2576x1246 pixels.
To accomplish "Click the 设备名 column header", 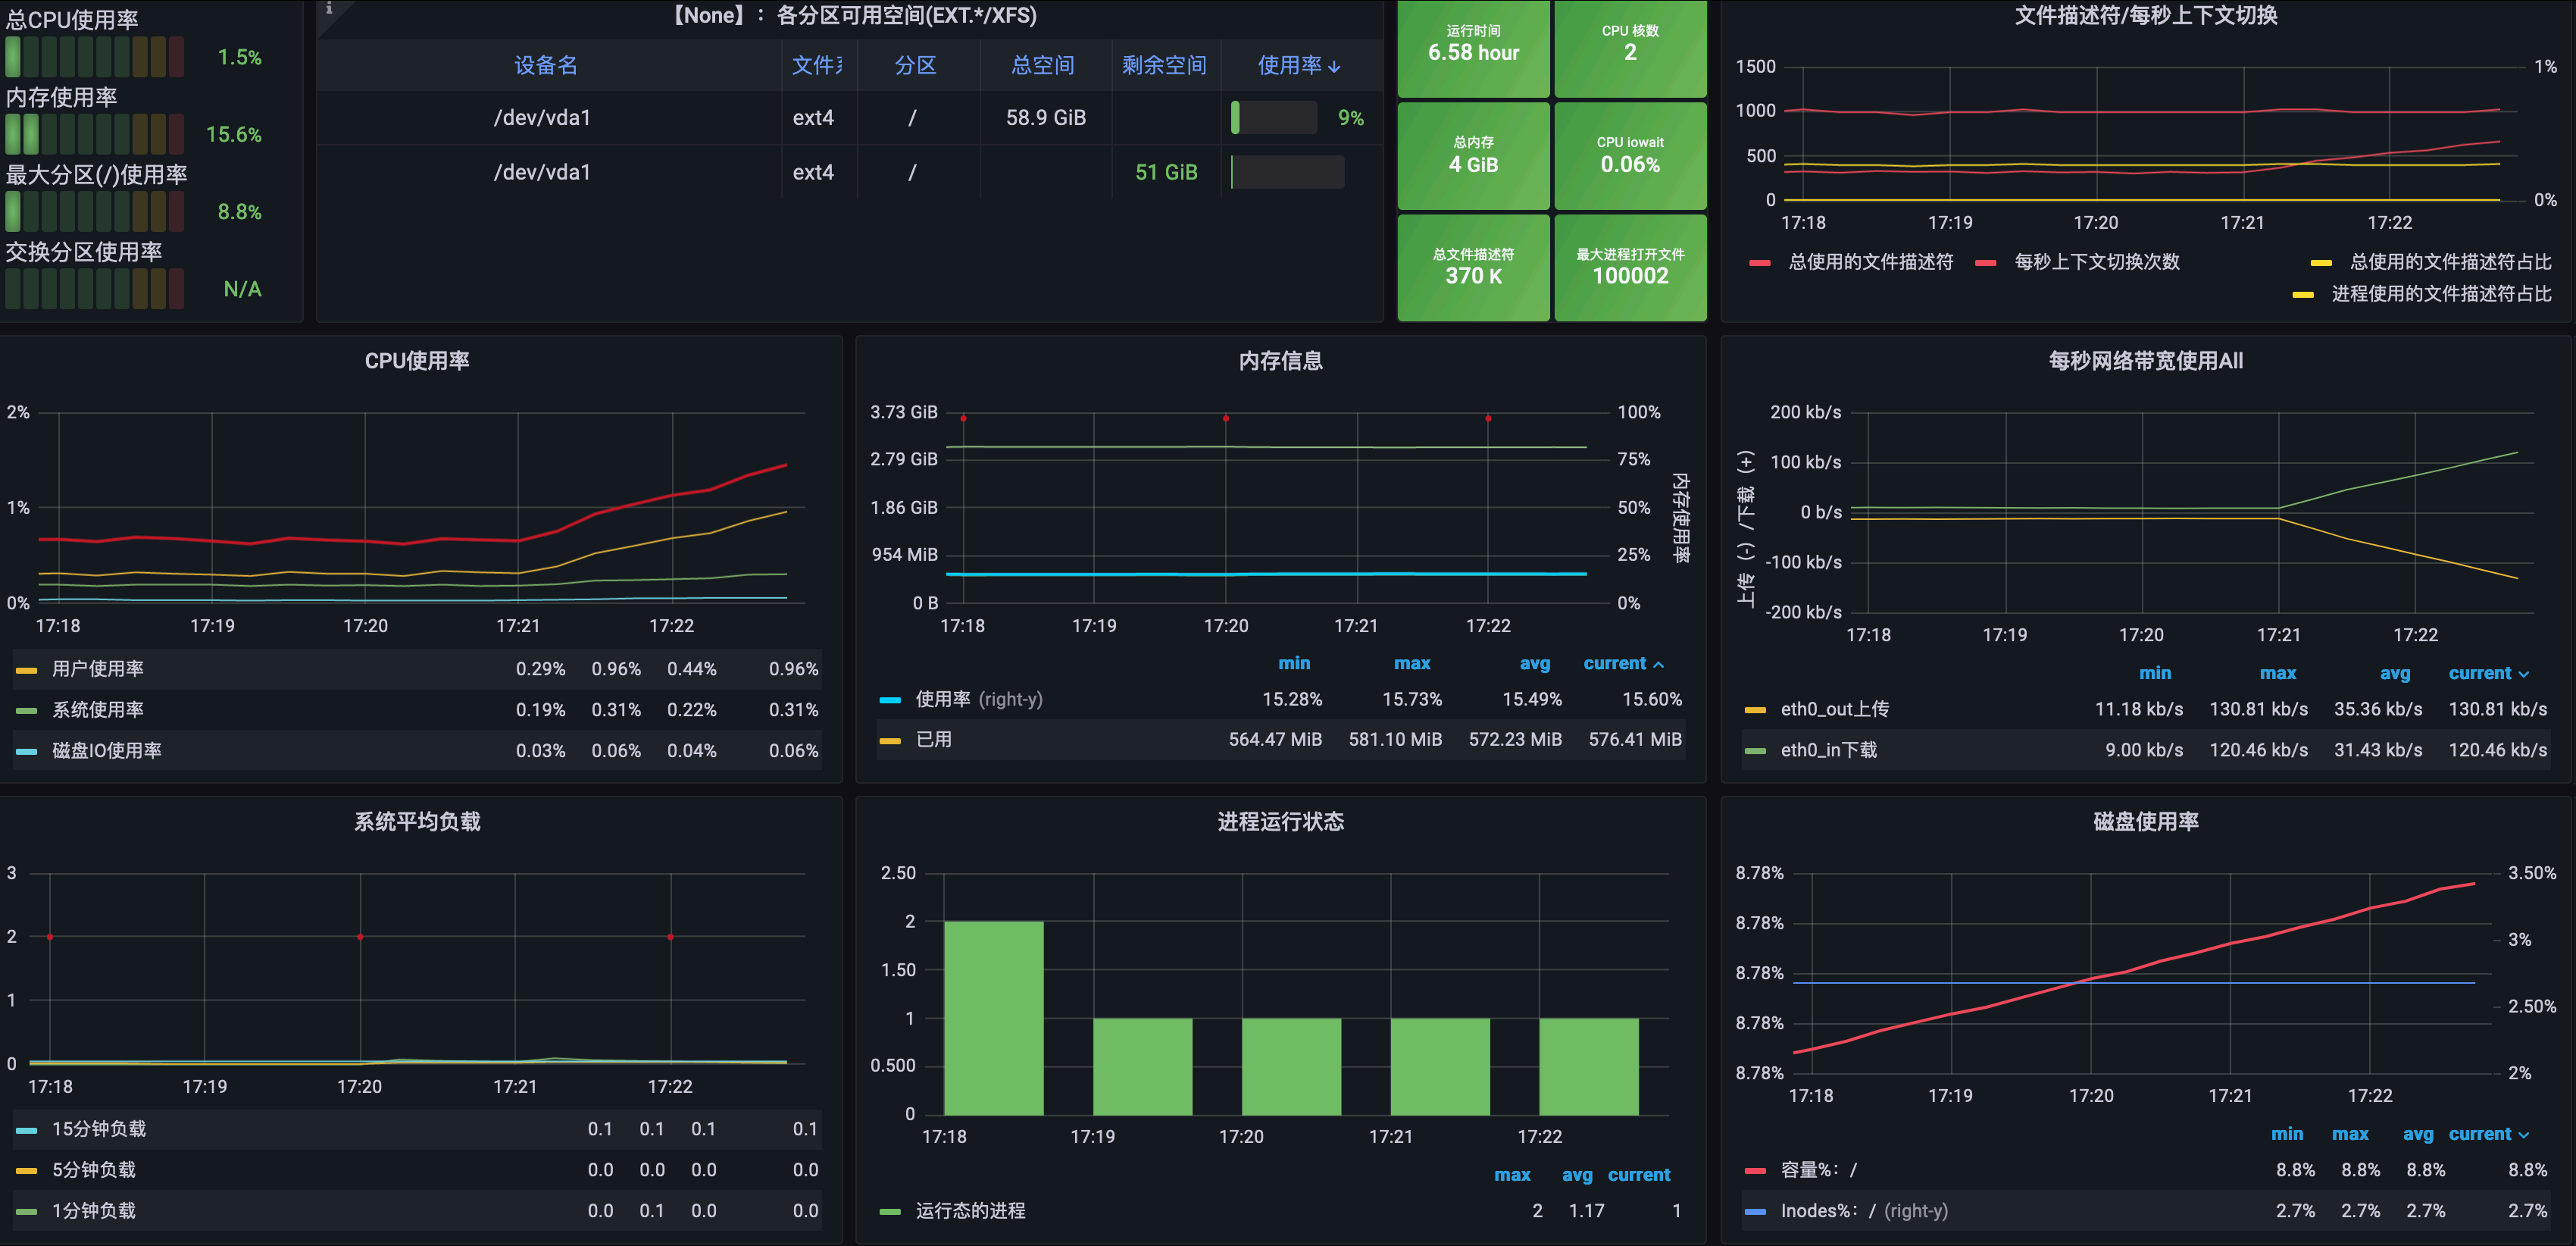I will pyautogui.click(x=546, y=66).
